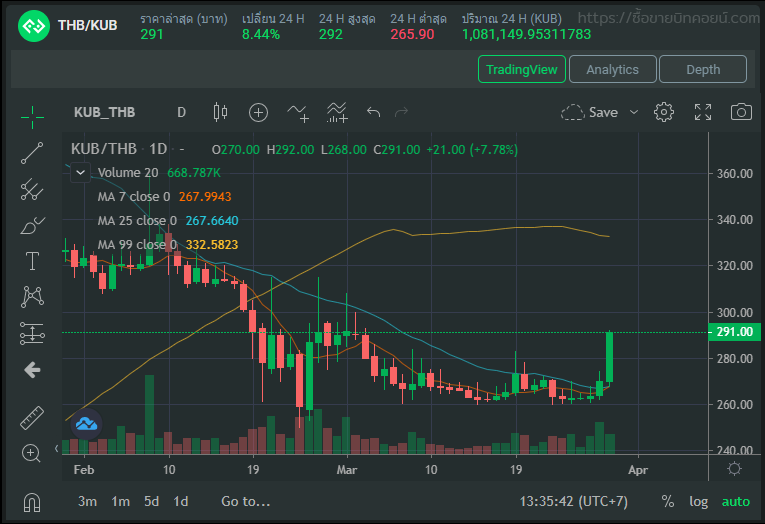Redo the last chart action
Image resolution: width=765 pixels, height=524 pixels.
[x=402, y=113]
